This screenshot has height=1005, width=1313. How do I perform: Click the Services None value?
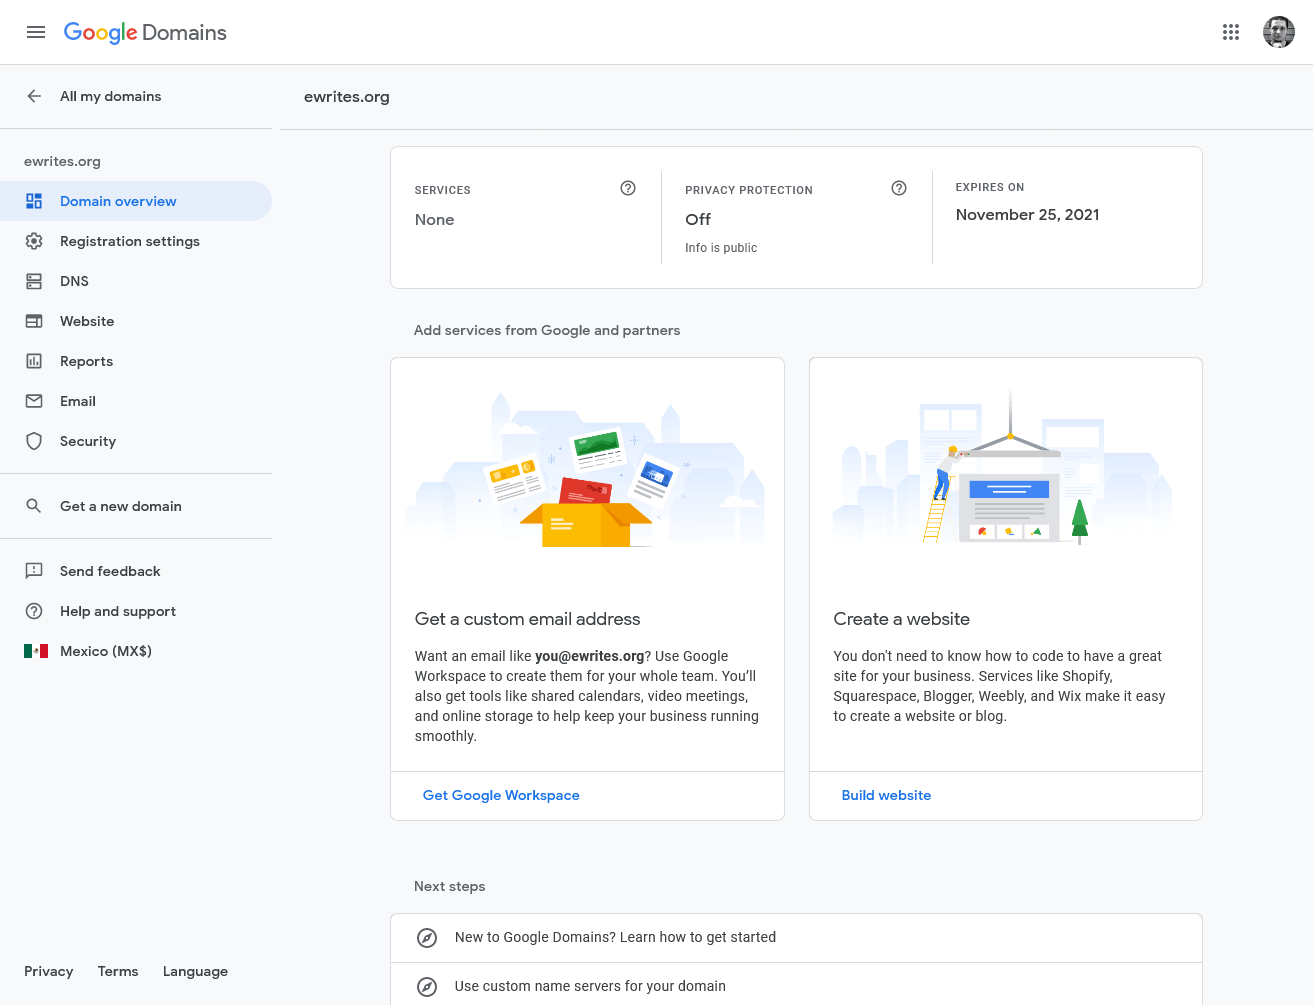pyautogui.click(x=434, y=219)
